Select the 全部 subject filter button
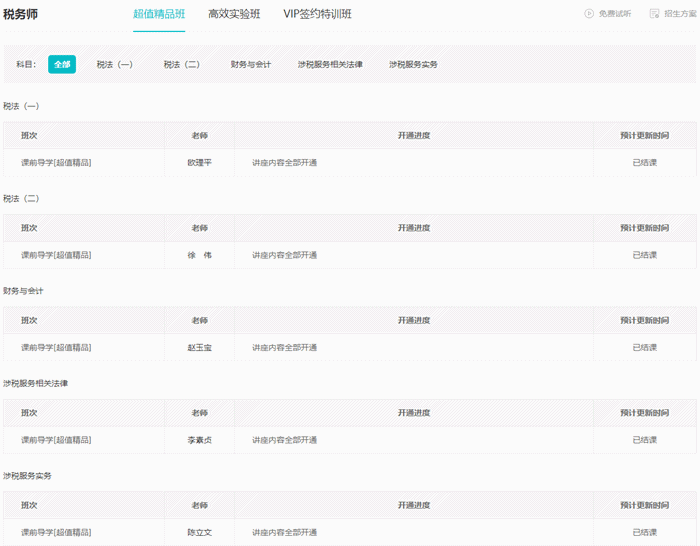The image size is (700, 546). 62,64
